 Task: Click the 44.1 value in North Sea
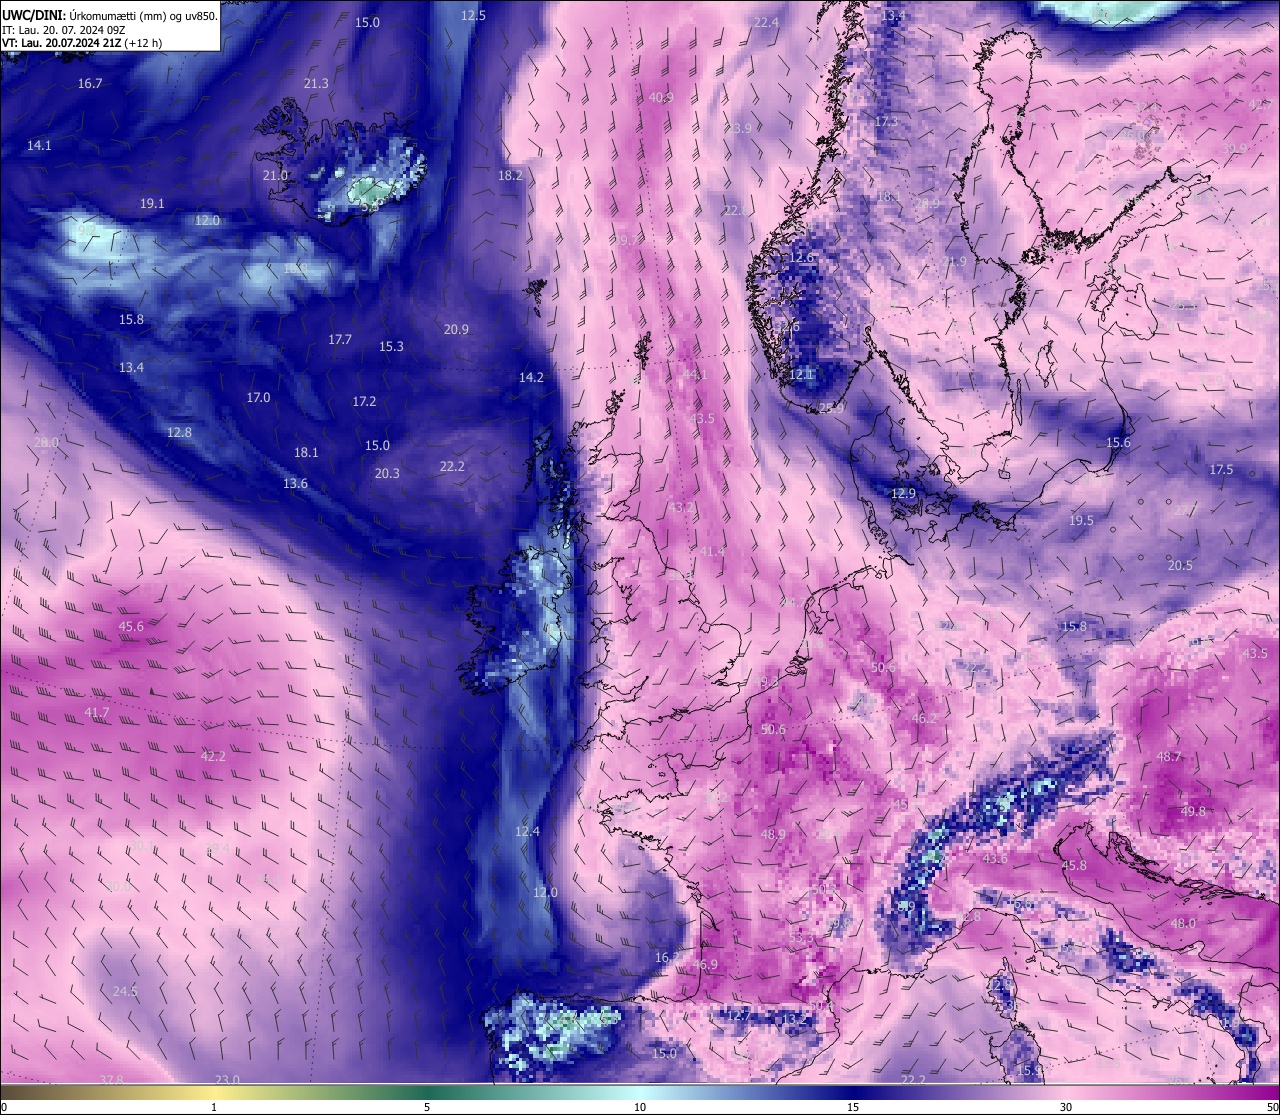click(695, 374)
